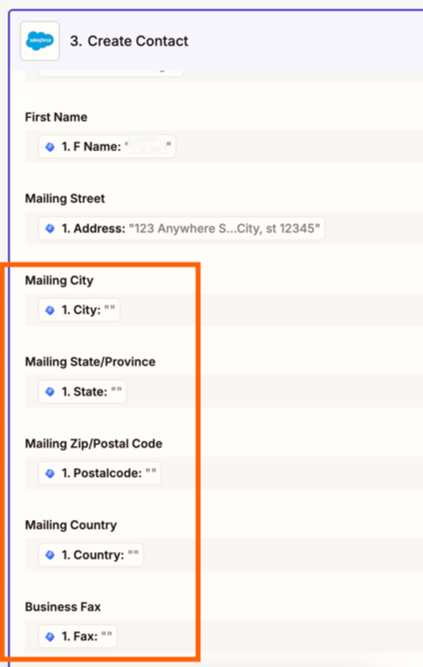
Task: Select the '1. Country' mapped pill
Action: [x=91, y=555]
